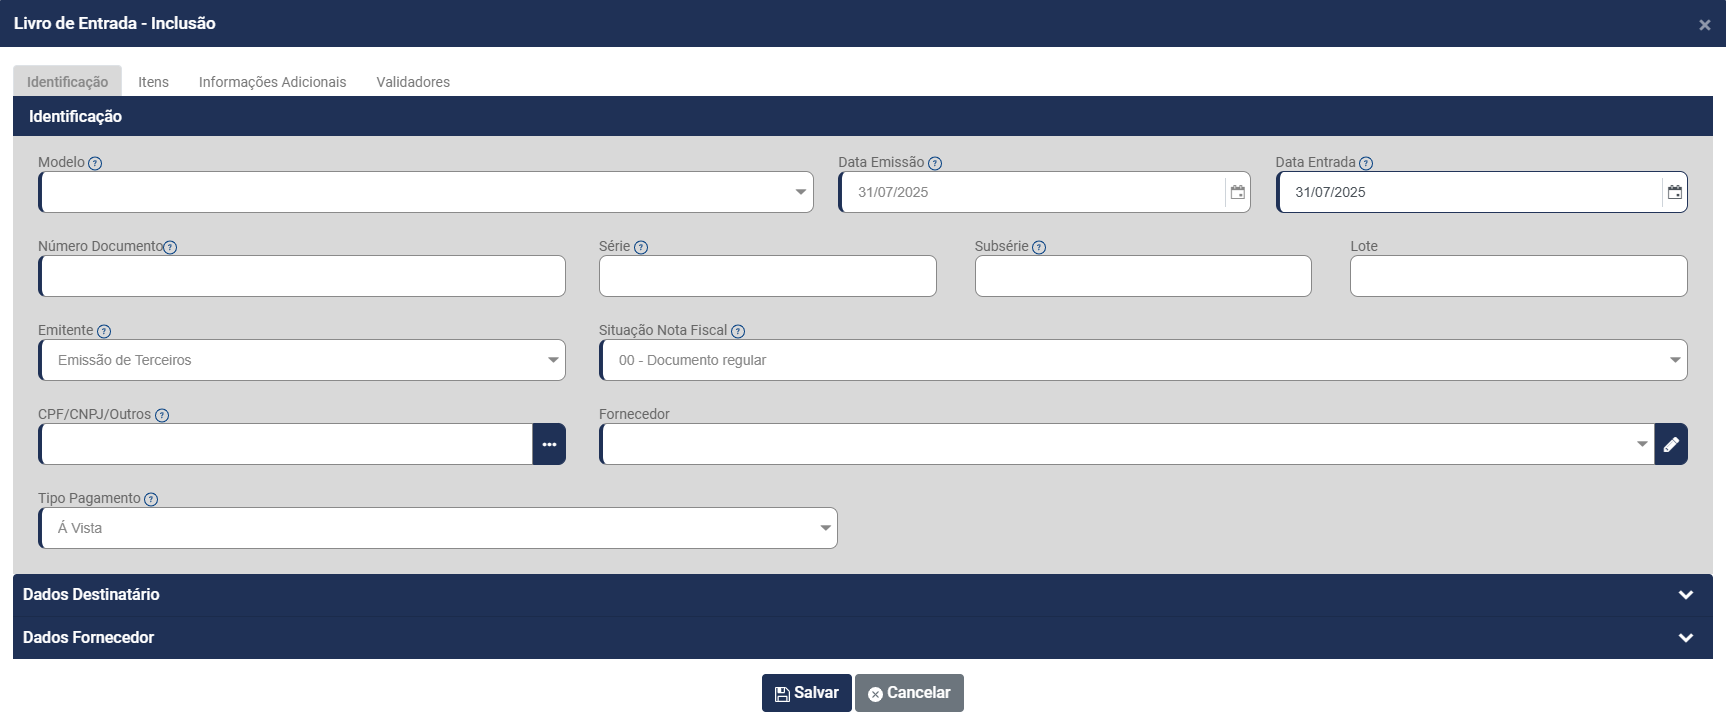Switch to the Itens tab

coord(153,82)
